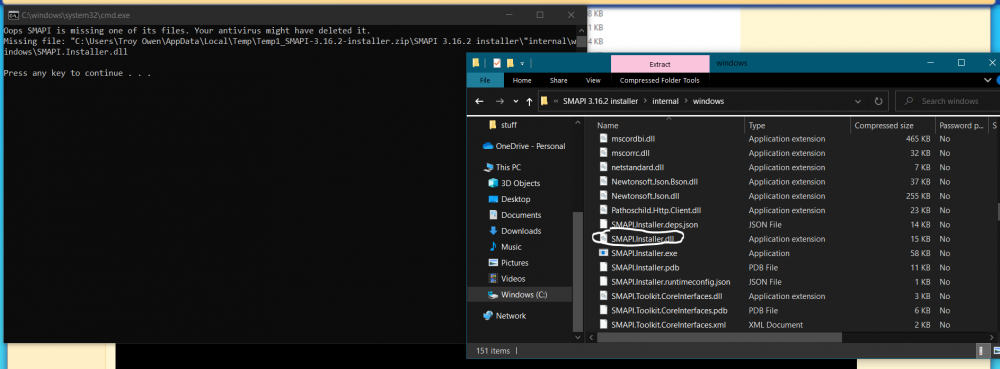Open the File menu tab
Screen dimensions: 1000x369
pyautogui.click(x=485, y=80)
